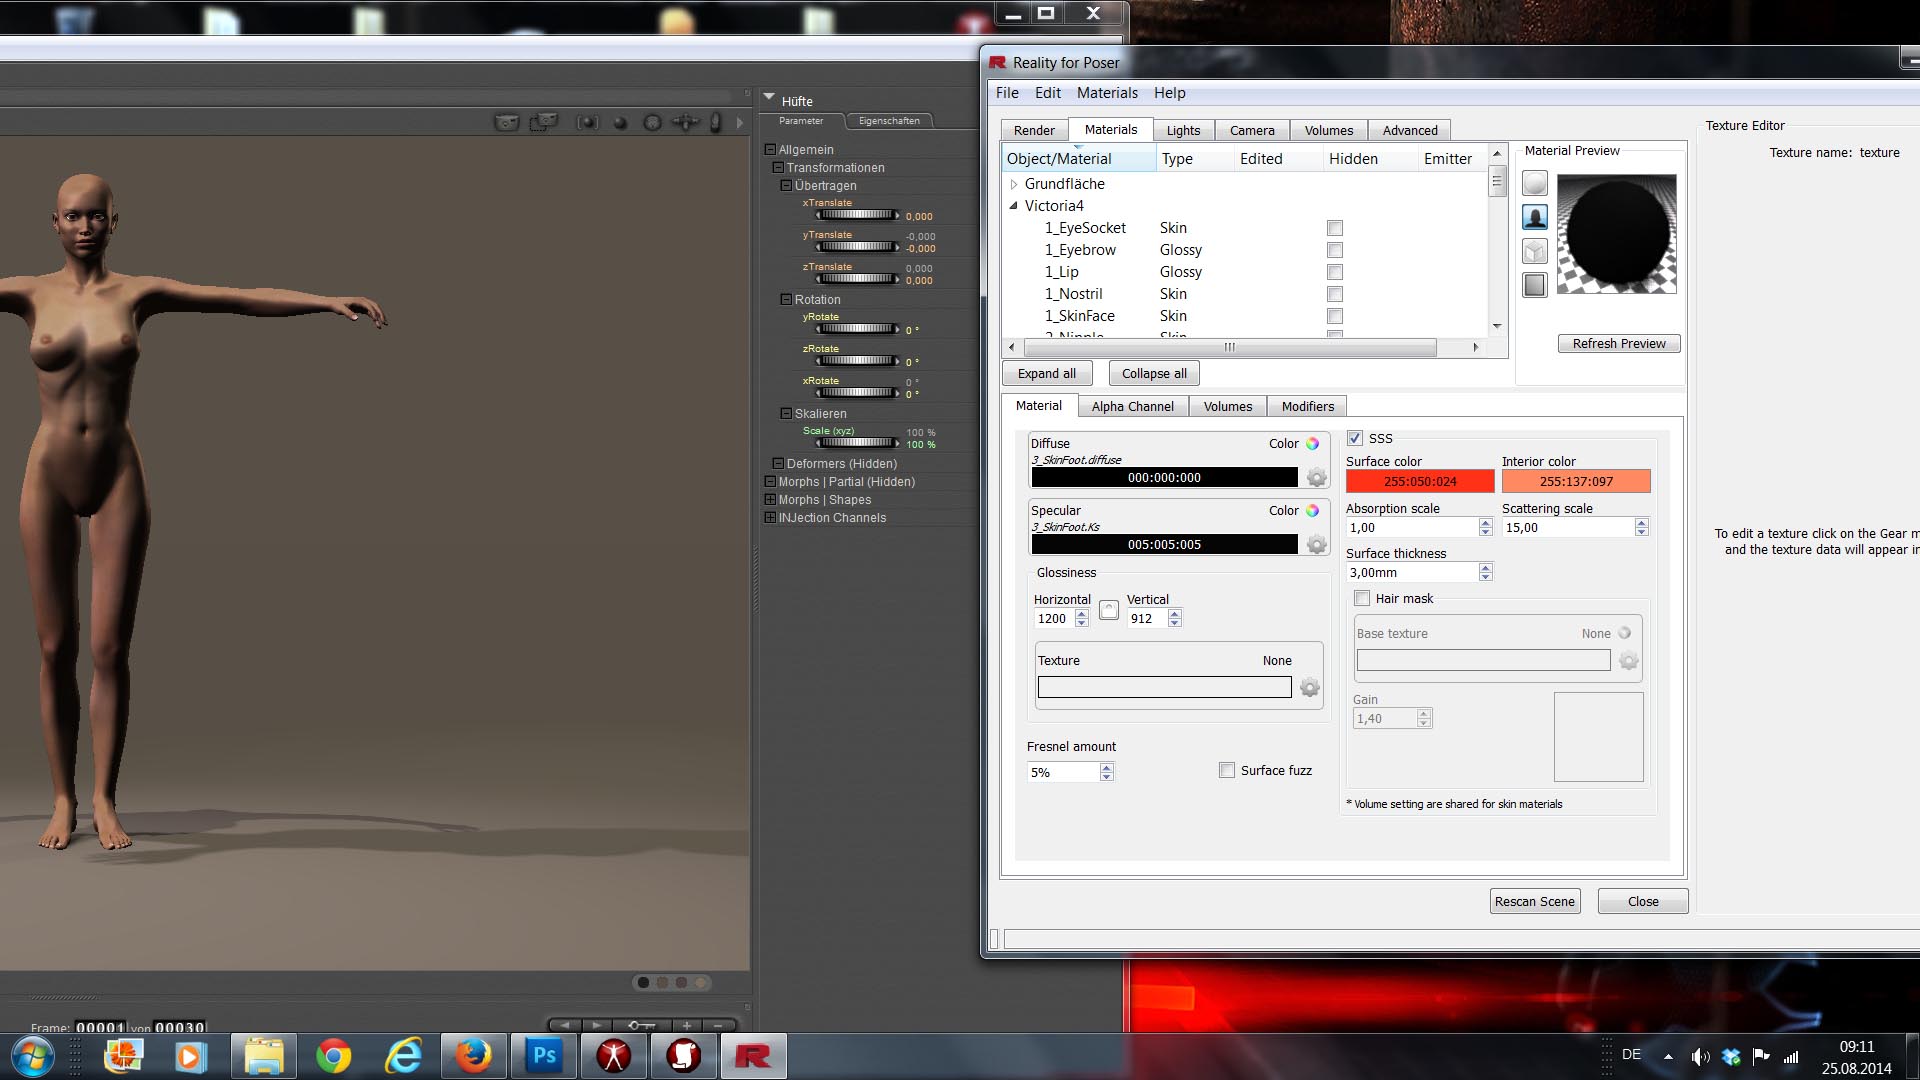The image size is (1920, 1080).
Task: Click the SSS Surface color swatch
Action: click(x=1419, y=481)
